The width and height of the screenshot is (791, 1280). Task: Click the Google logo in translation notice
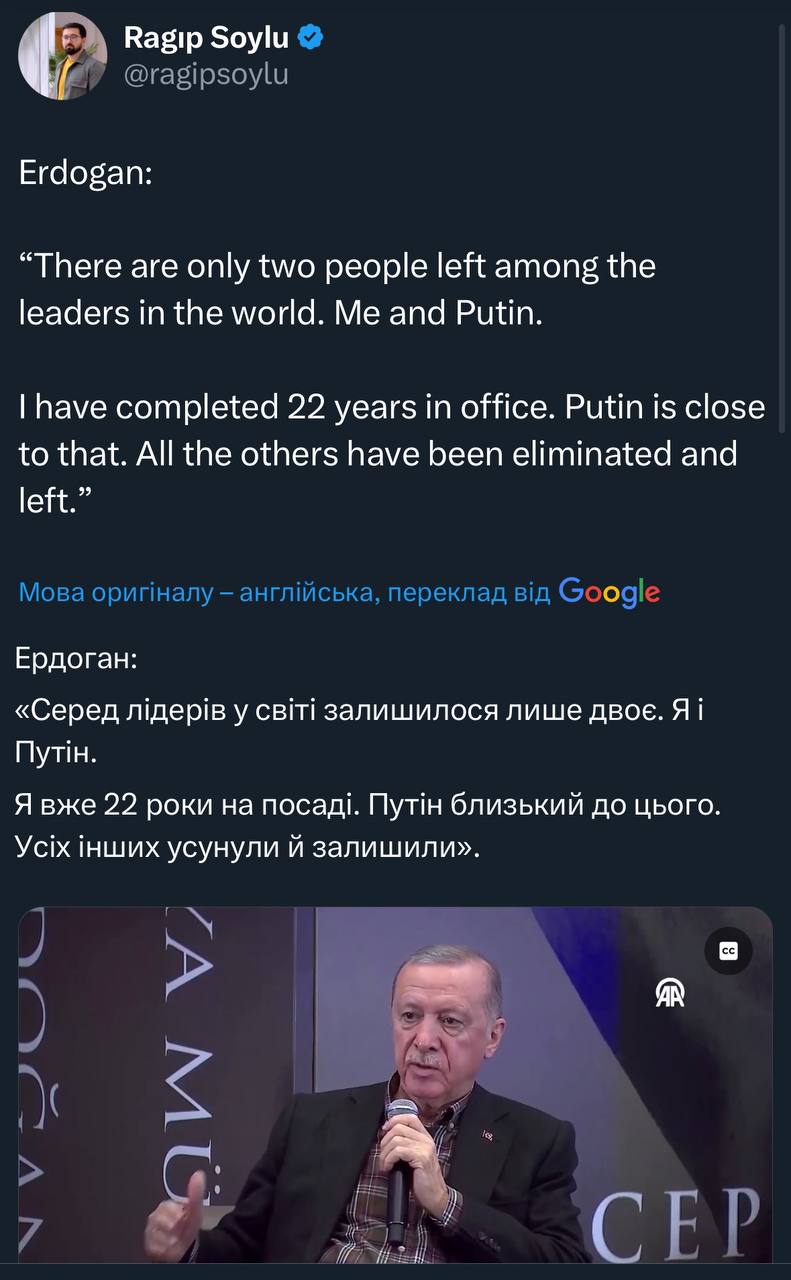coord(609,592)
